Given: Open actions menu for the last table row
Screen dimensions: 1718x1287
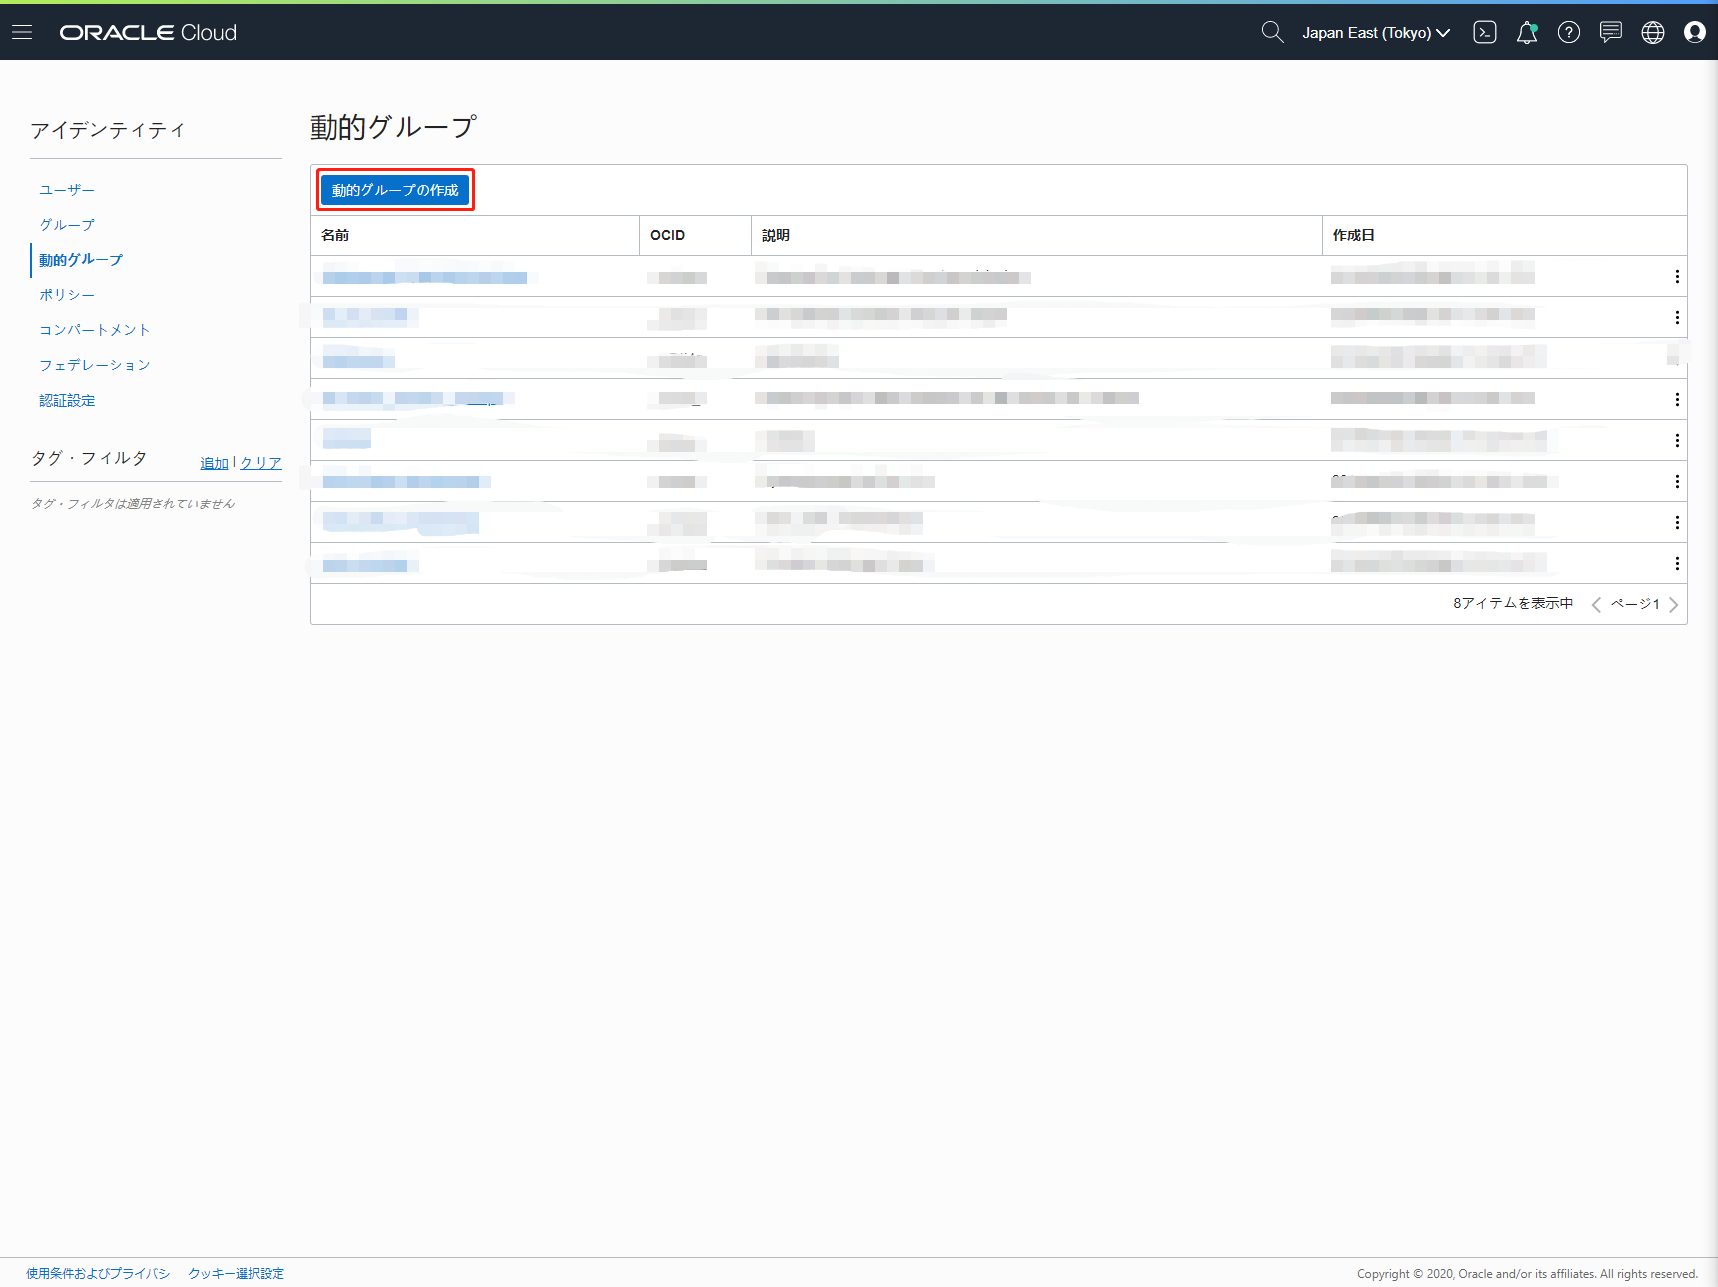Looking at the screenshot, I should (x=1676, y=564).
